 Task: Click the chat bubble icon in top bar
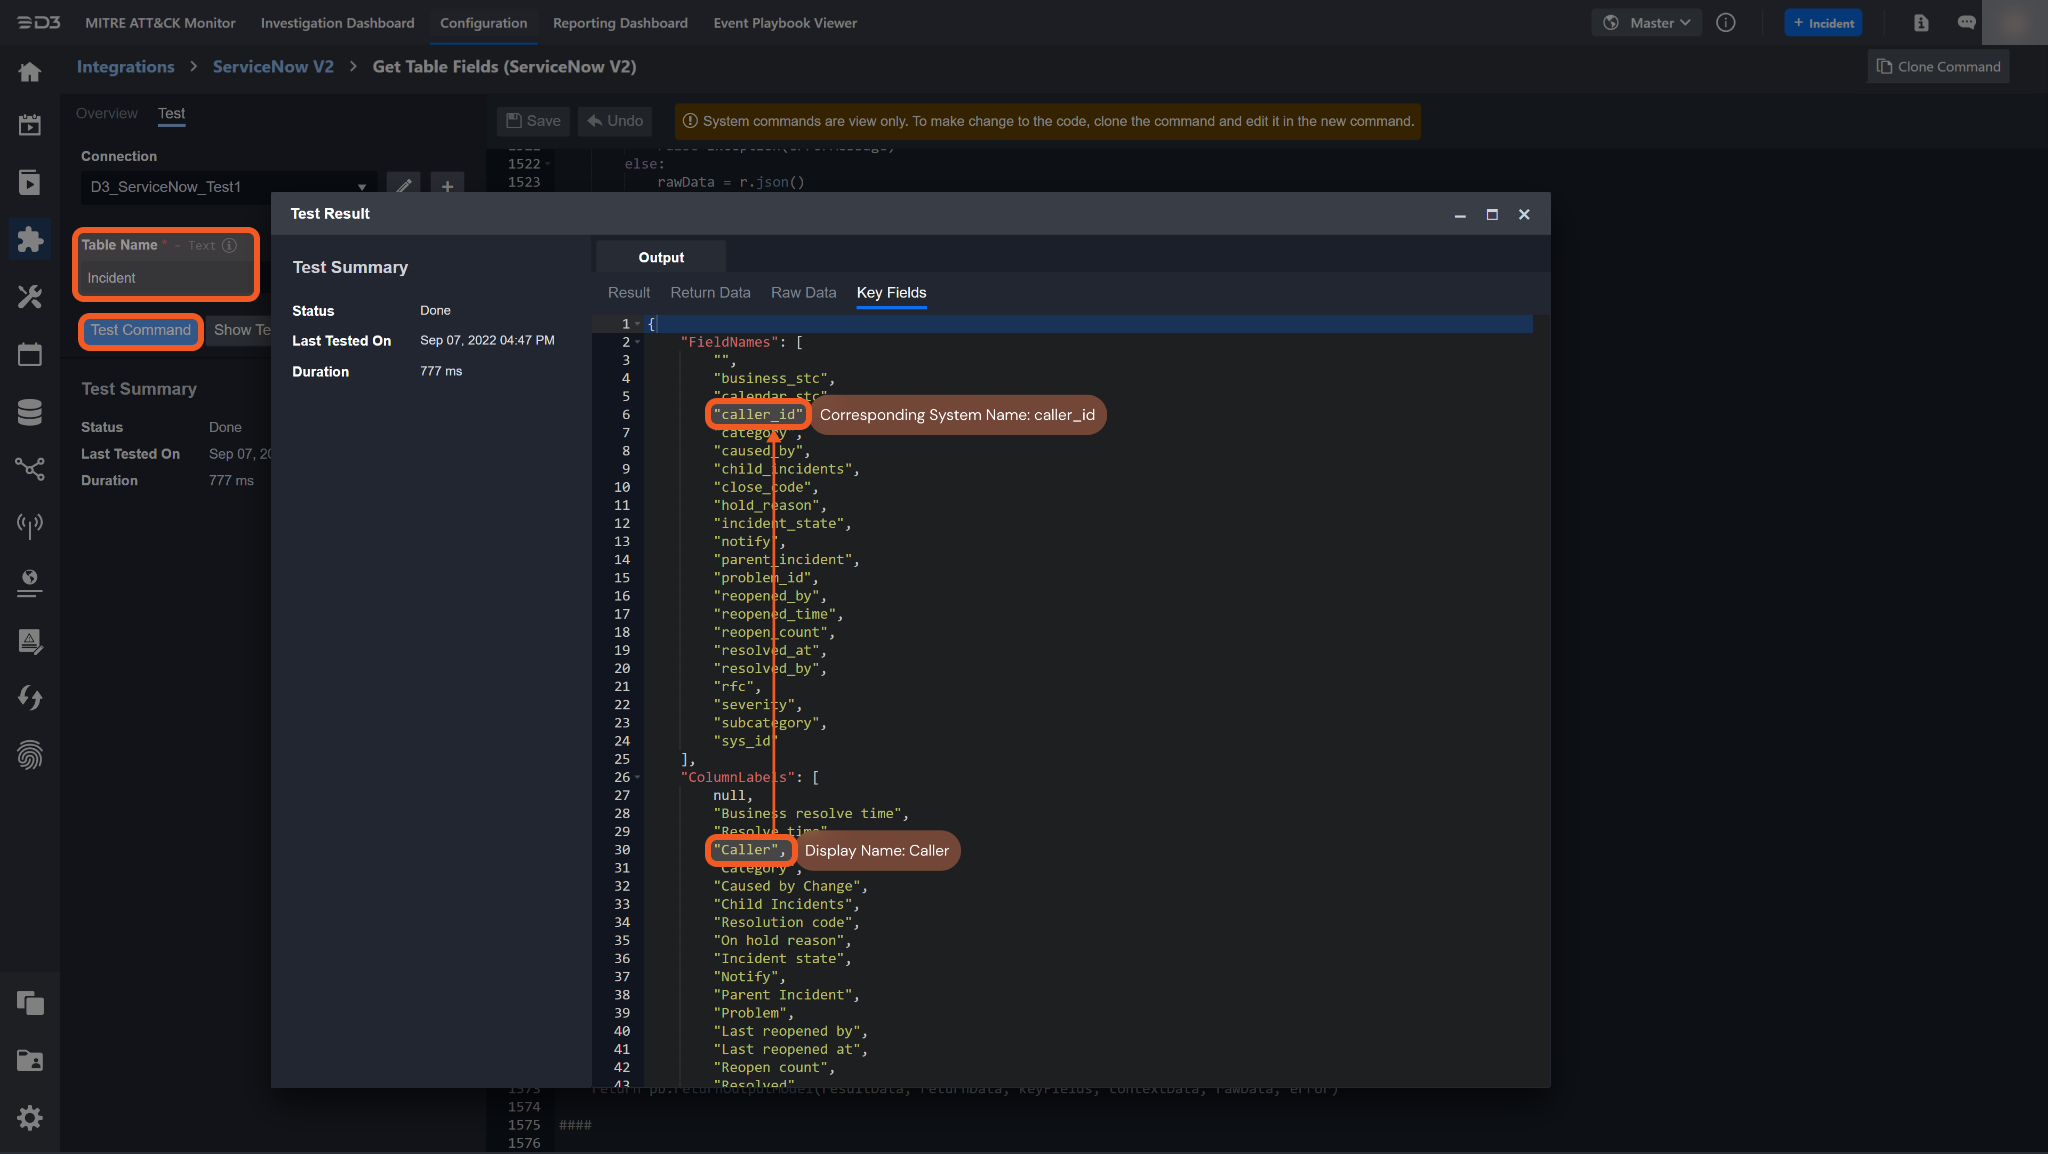click(x=1966, y=23)
